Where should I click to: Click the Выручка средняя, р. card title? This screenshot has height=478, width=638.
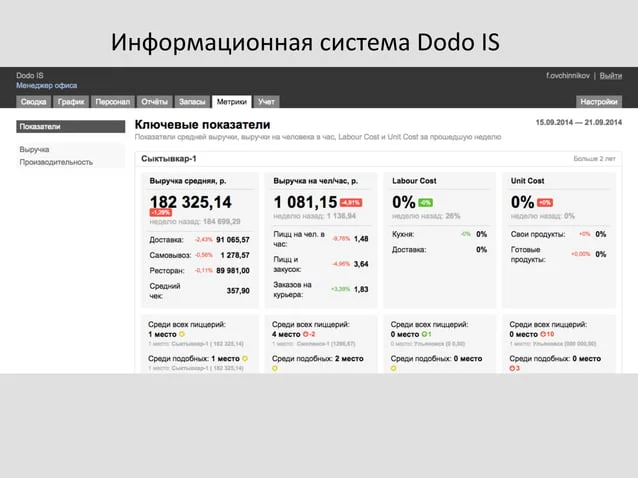pyautogui.click(x=188, y=181)
